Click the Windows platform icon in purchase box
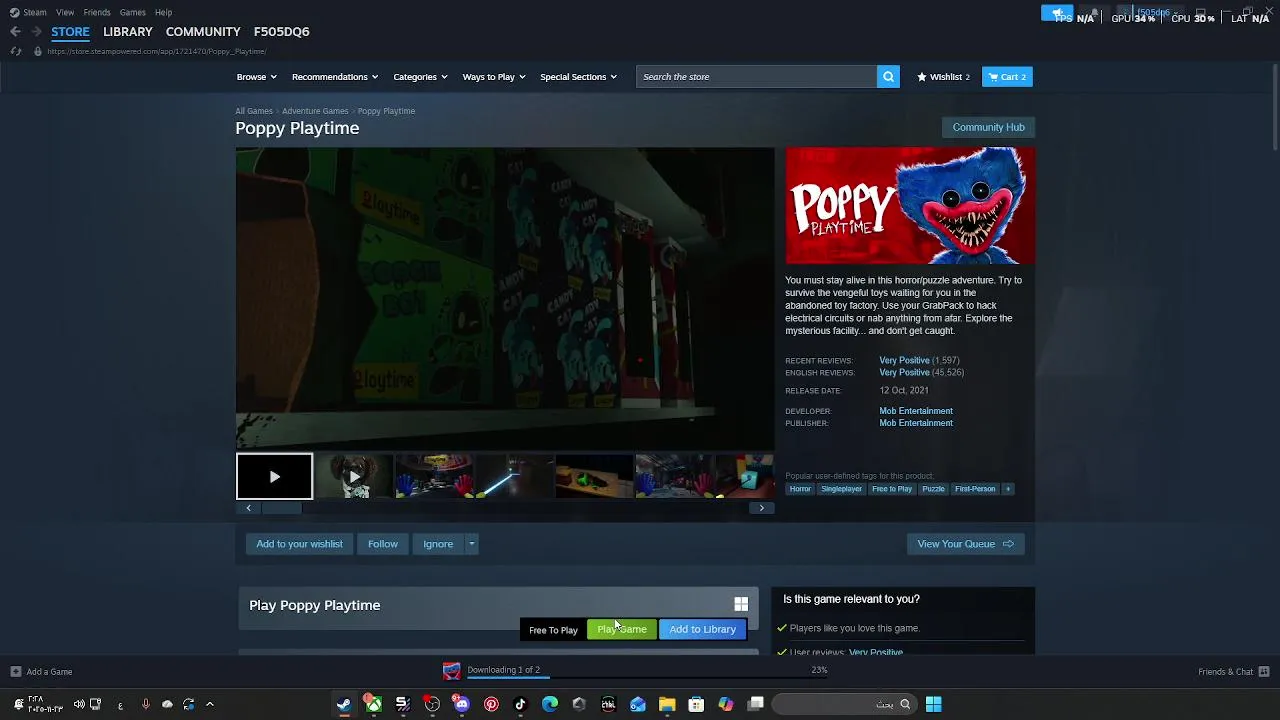 pos(741,604)
